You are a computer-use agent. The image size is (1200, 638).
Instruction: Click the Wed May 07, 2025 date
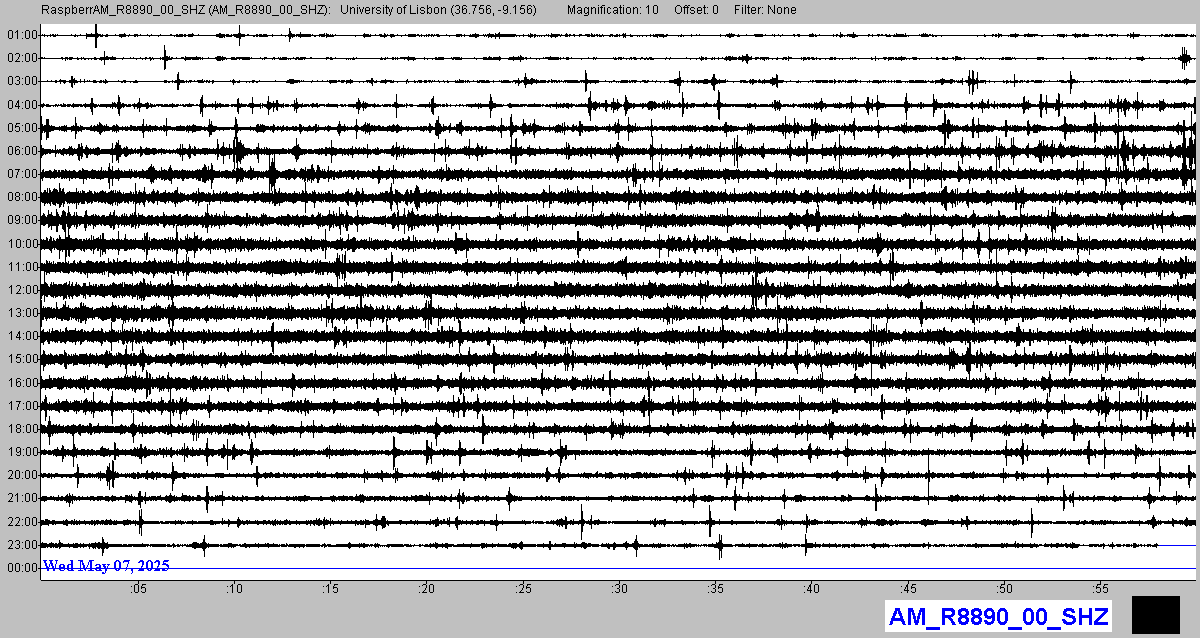(x=106, y=566)
